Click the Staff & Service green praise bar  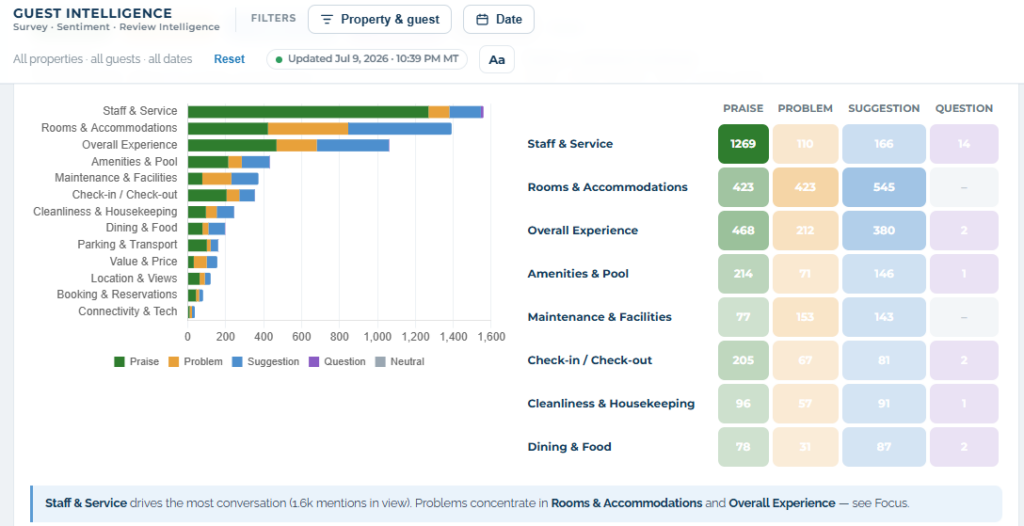pos(308,112)
